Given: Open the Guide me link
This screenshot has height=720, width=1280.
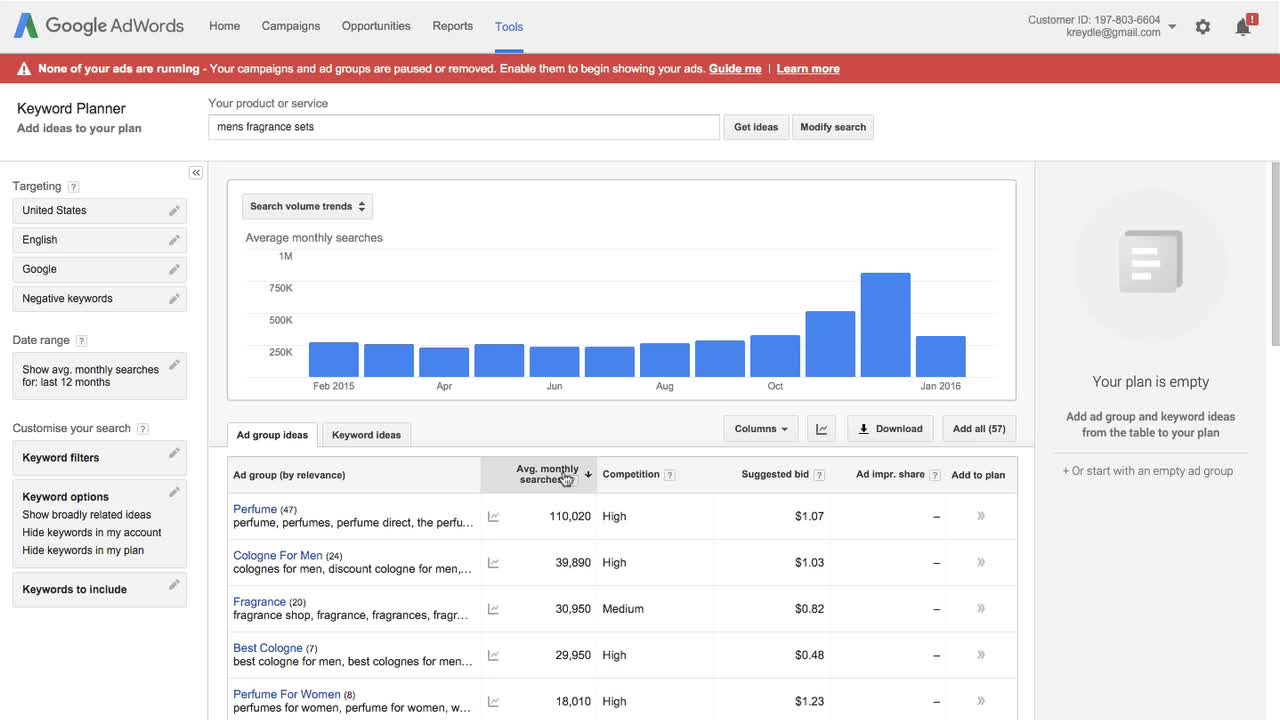Looking at the screenshot, I should pyautogui.click(x=735, y=69).
